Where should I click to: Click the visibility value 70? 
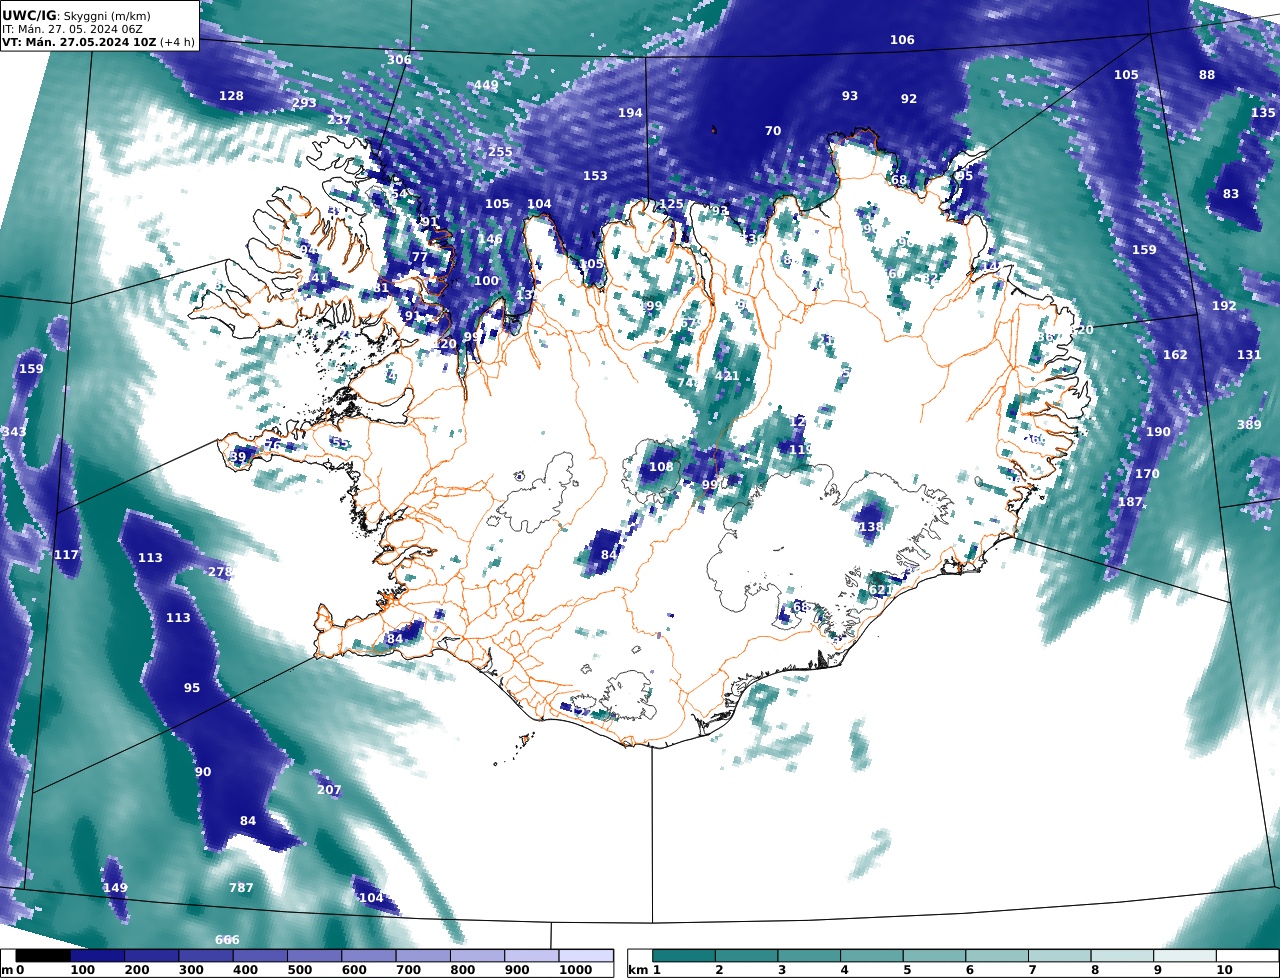[773, 131]
